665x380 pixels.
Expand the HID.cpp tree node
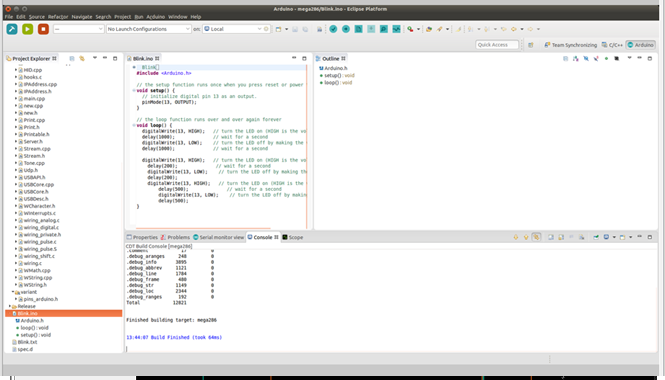tap(16, 70)
